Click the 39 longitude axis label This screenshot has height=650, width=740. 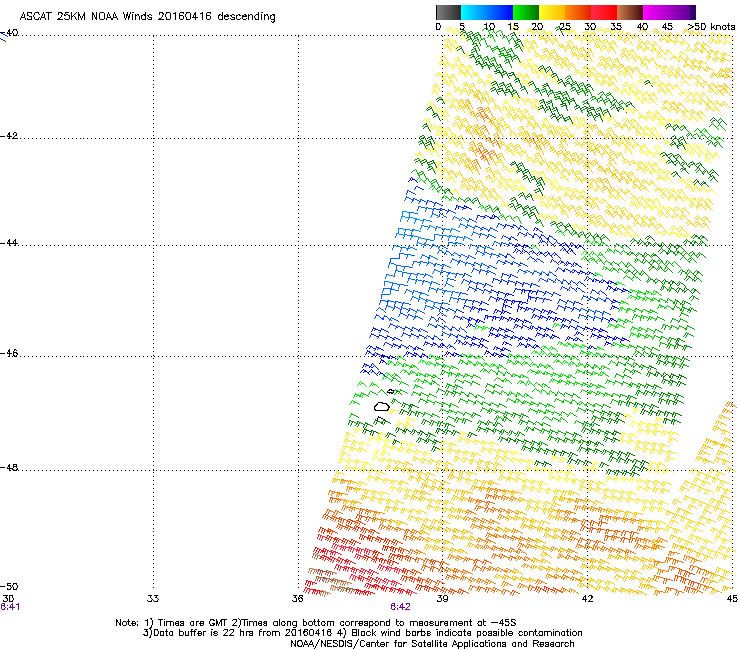point(442,599)
